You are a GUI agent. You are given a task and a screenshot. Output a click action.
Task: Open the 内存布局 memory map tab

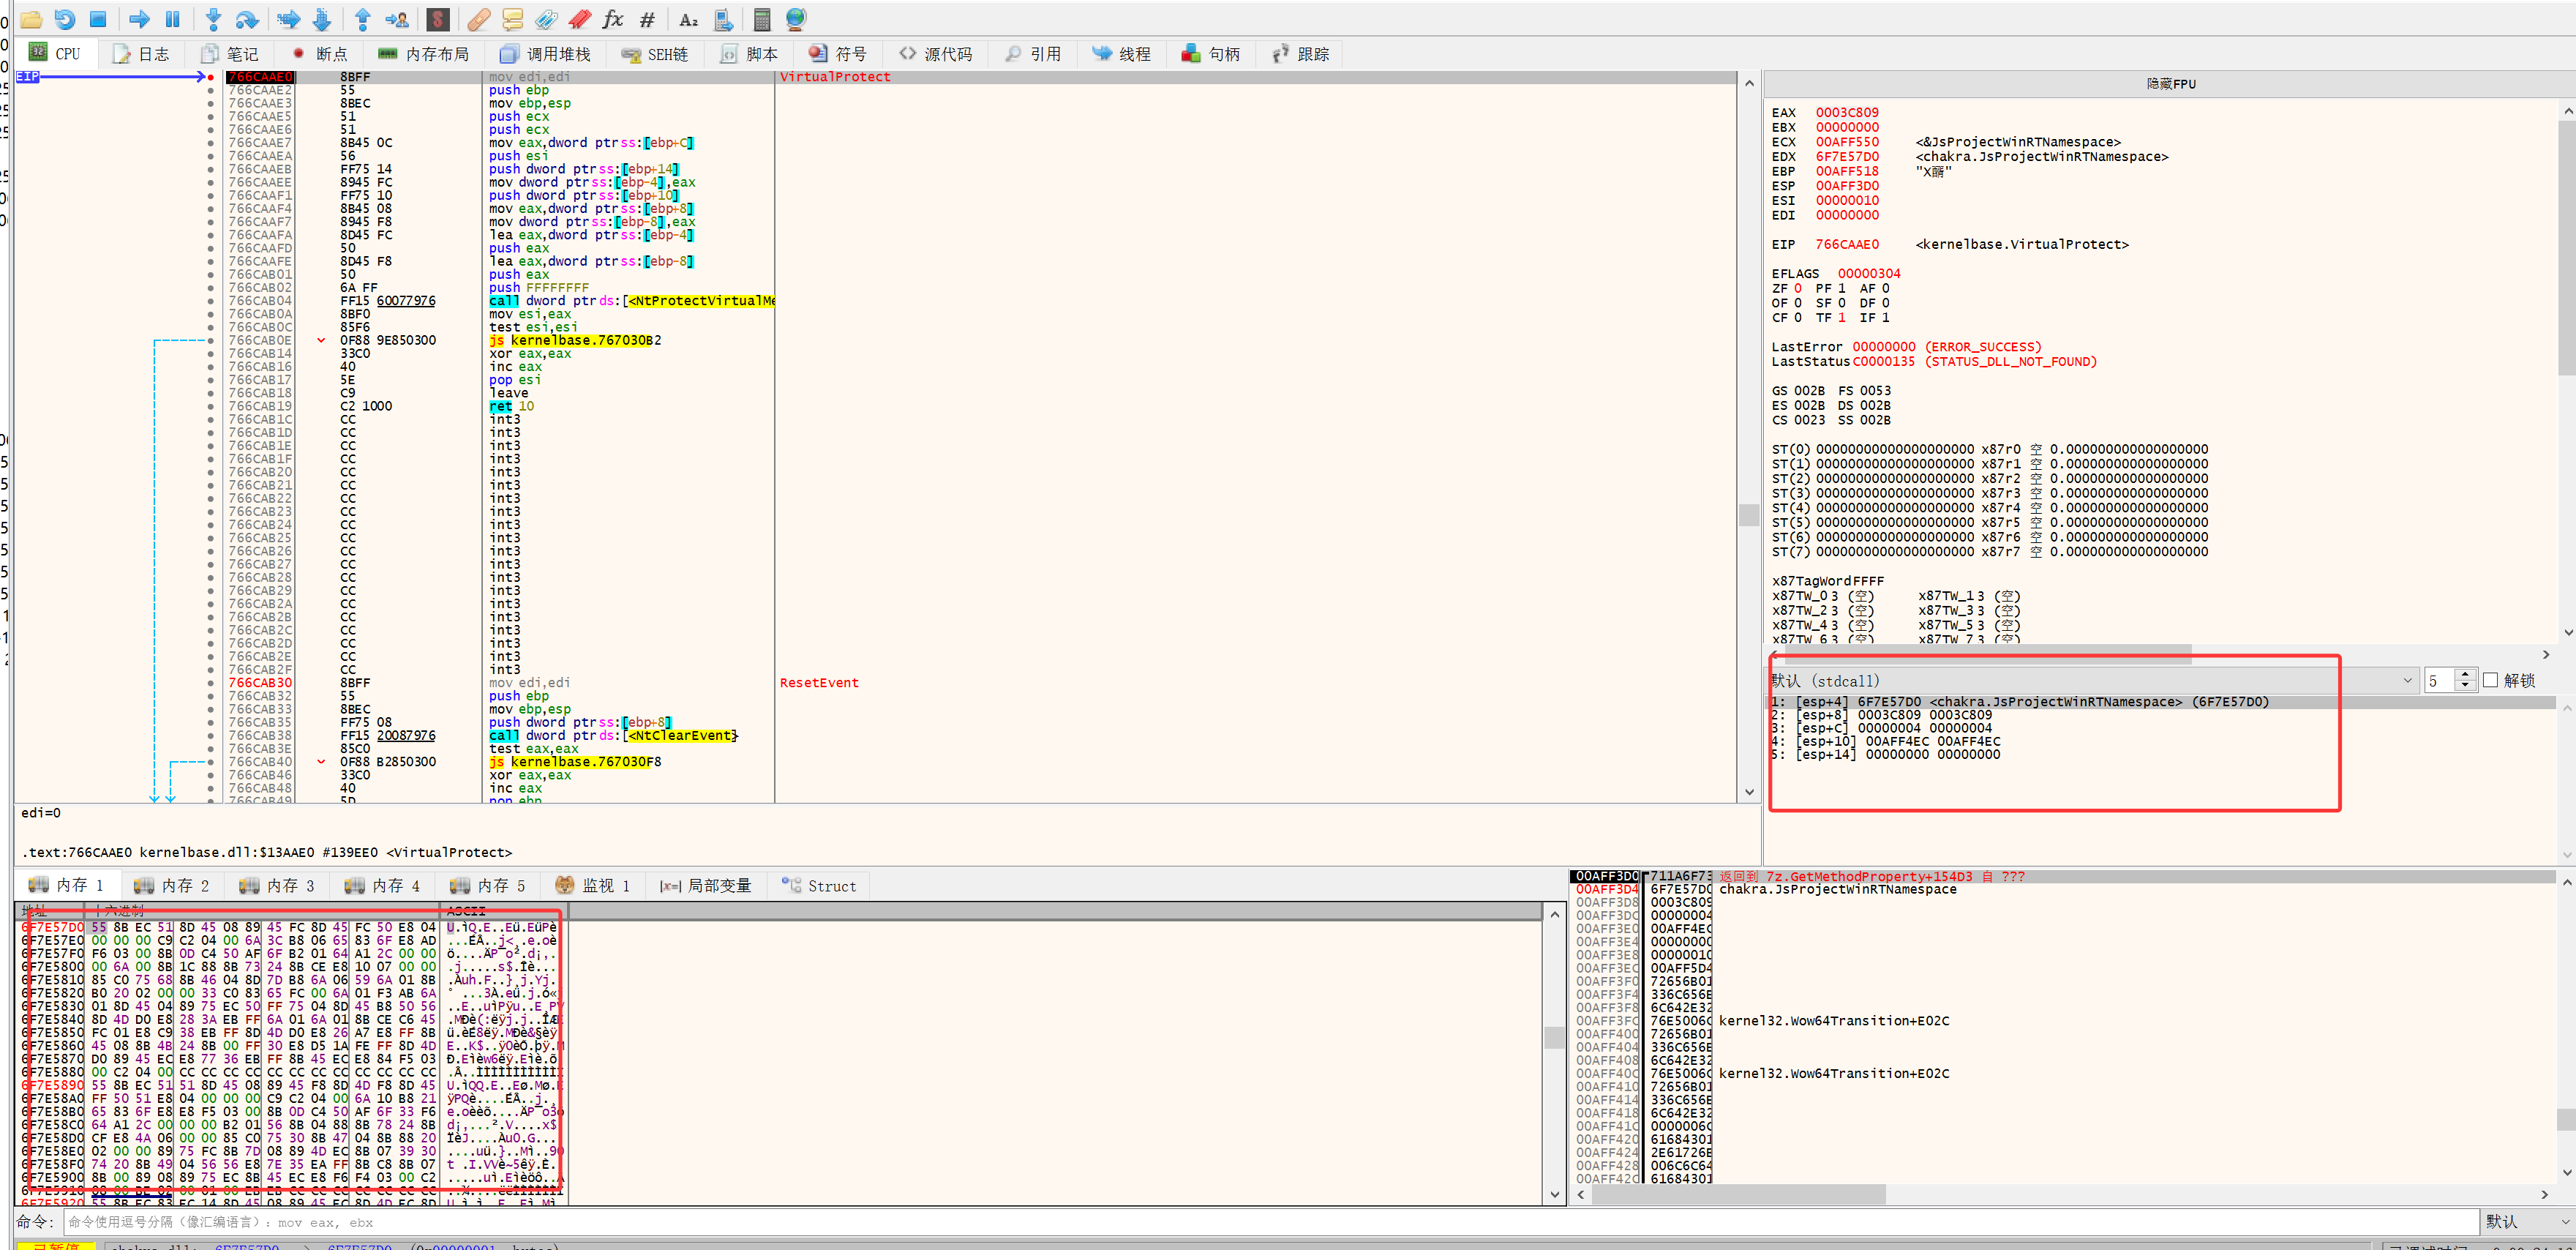click(424, 54)
